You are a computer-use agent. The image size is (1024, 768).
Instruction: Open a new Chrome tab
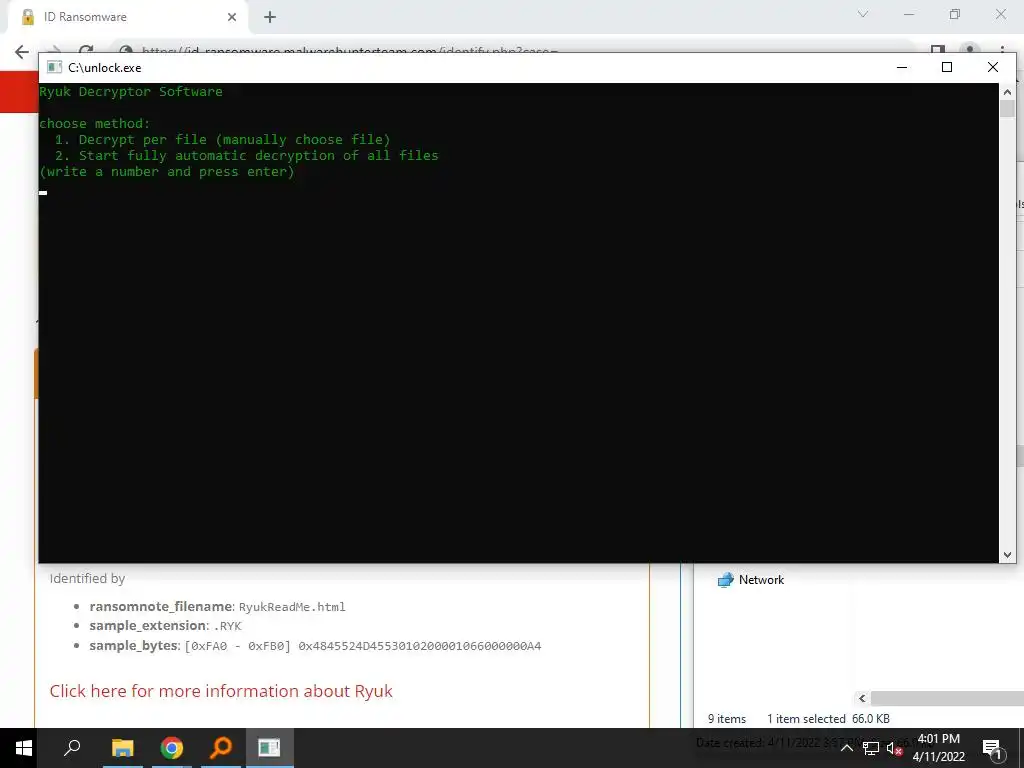pyautogui.click(x=270, y=18)
